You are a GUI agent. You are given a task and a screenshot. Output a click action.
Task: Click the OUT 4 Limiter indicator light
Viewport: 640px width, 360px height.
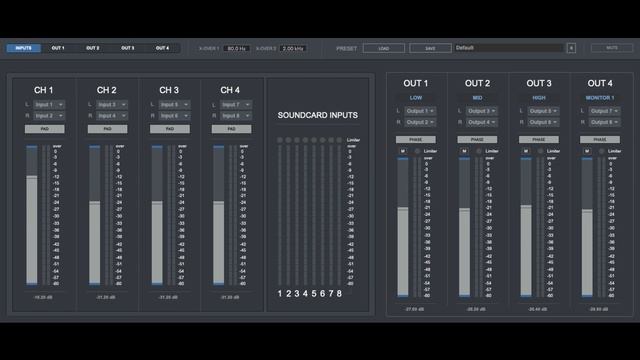(602, 151)
